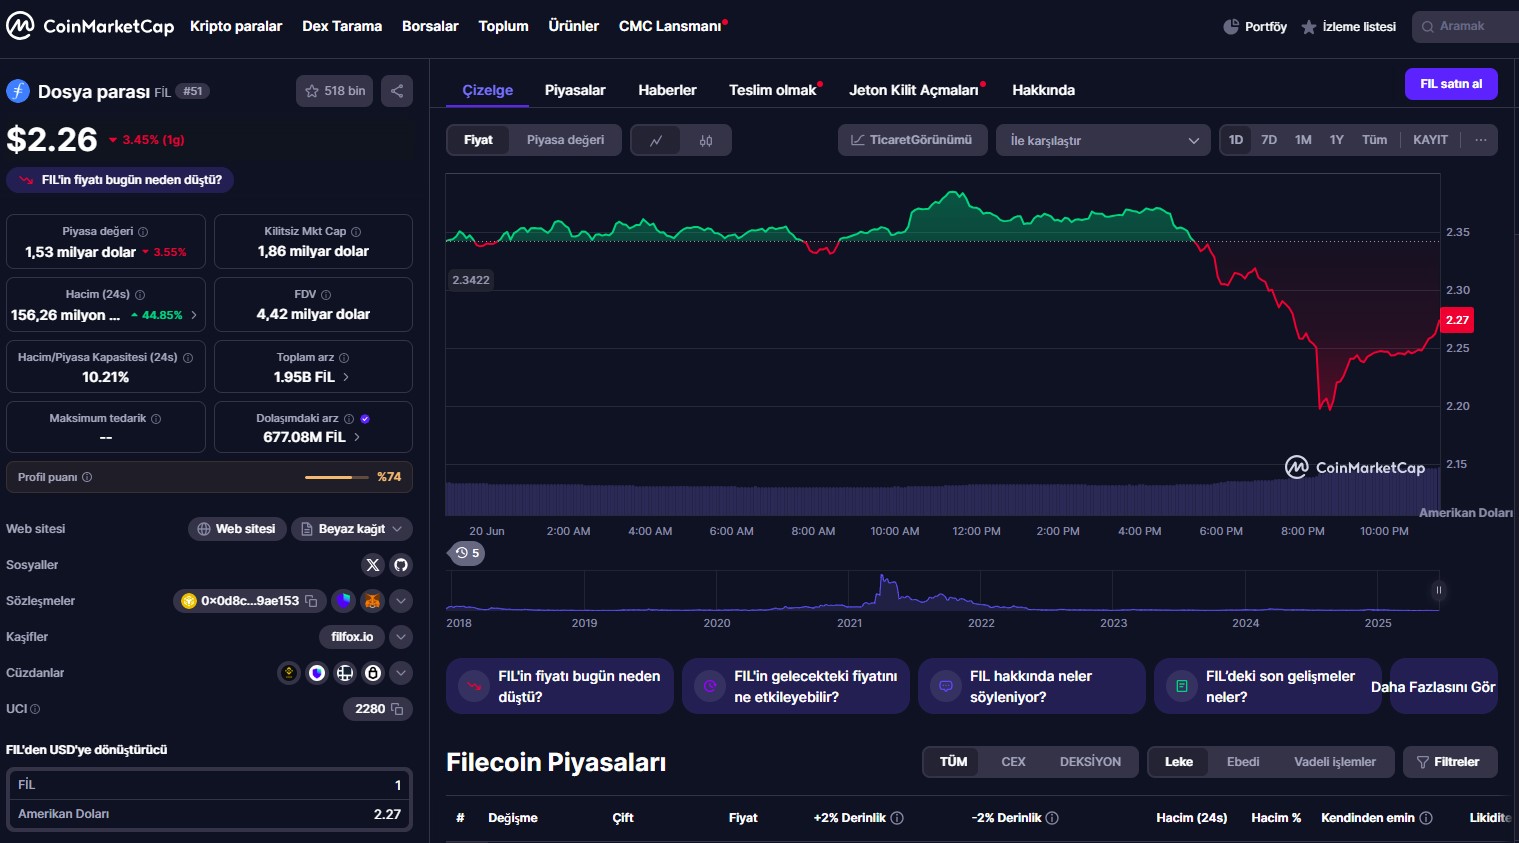Open İzleme listesi star in top bar
The height and width of the screenshot is (843, 1519).
click(x=1348, y=27)
